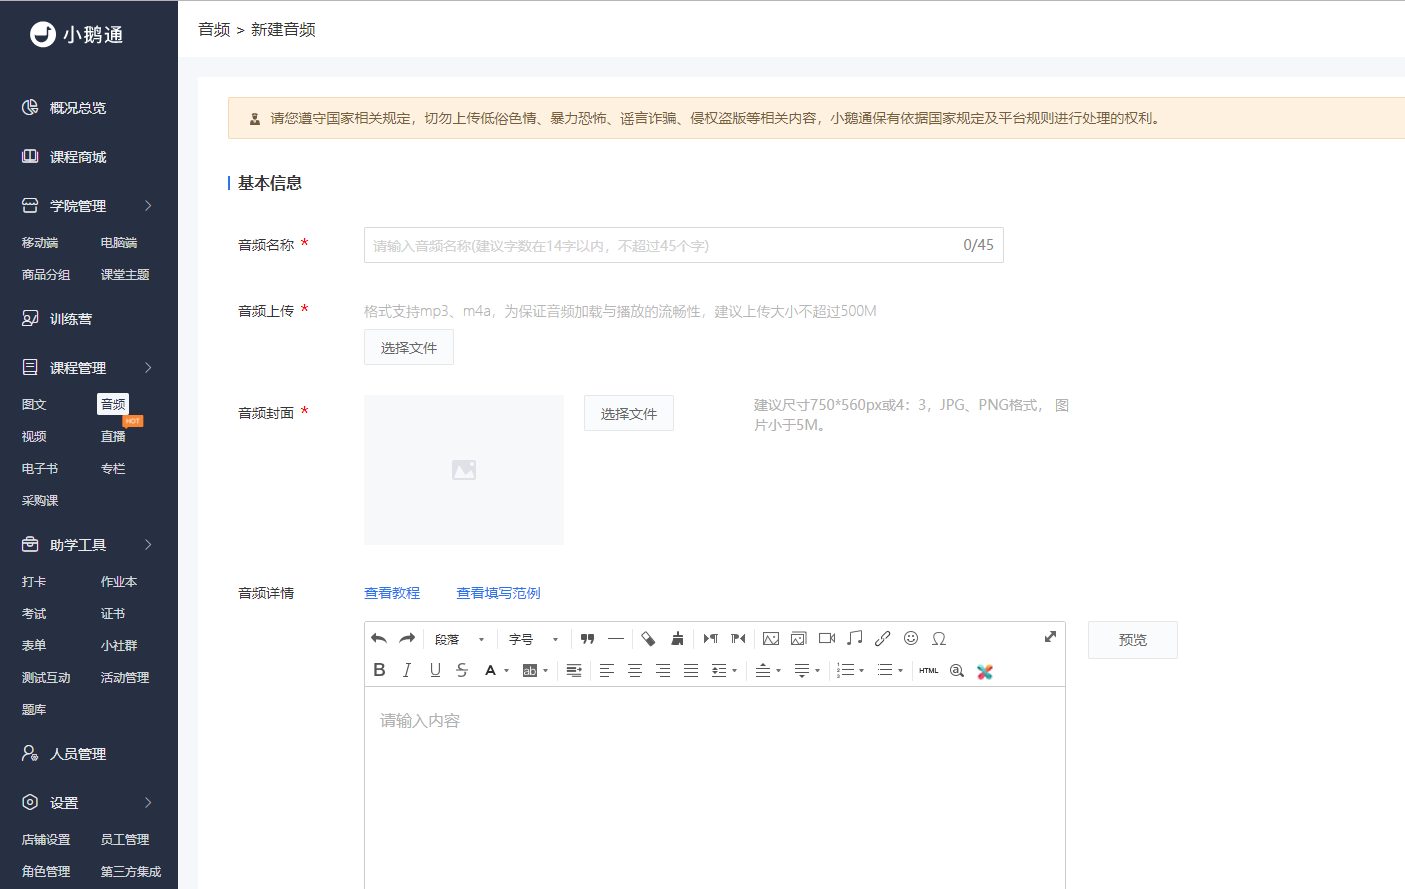The width and height of the screenshot is (1405, 889).
Task: Click the 查看教程 link
Action: [392, 593]
